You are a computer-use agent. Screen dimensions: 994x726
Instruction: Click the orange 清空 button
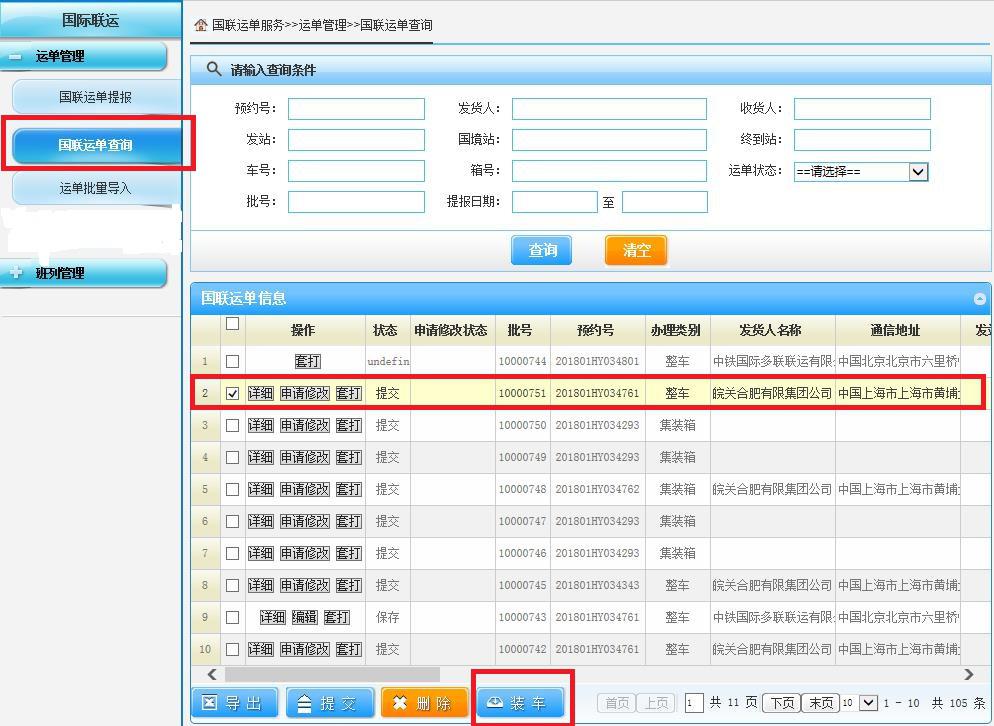coord(635,250)
